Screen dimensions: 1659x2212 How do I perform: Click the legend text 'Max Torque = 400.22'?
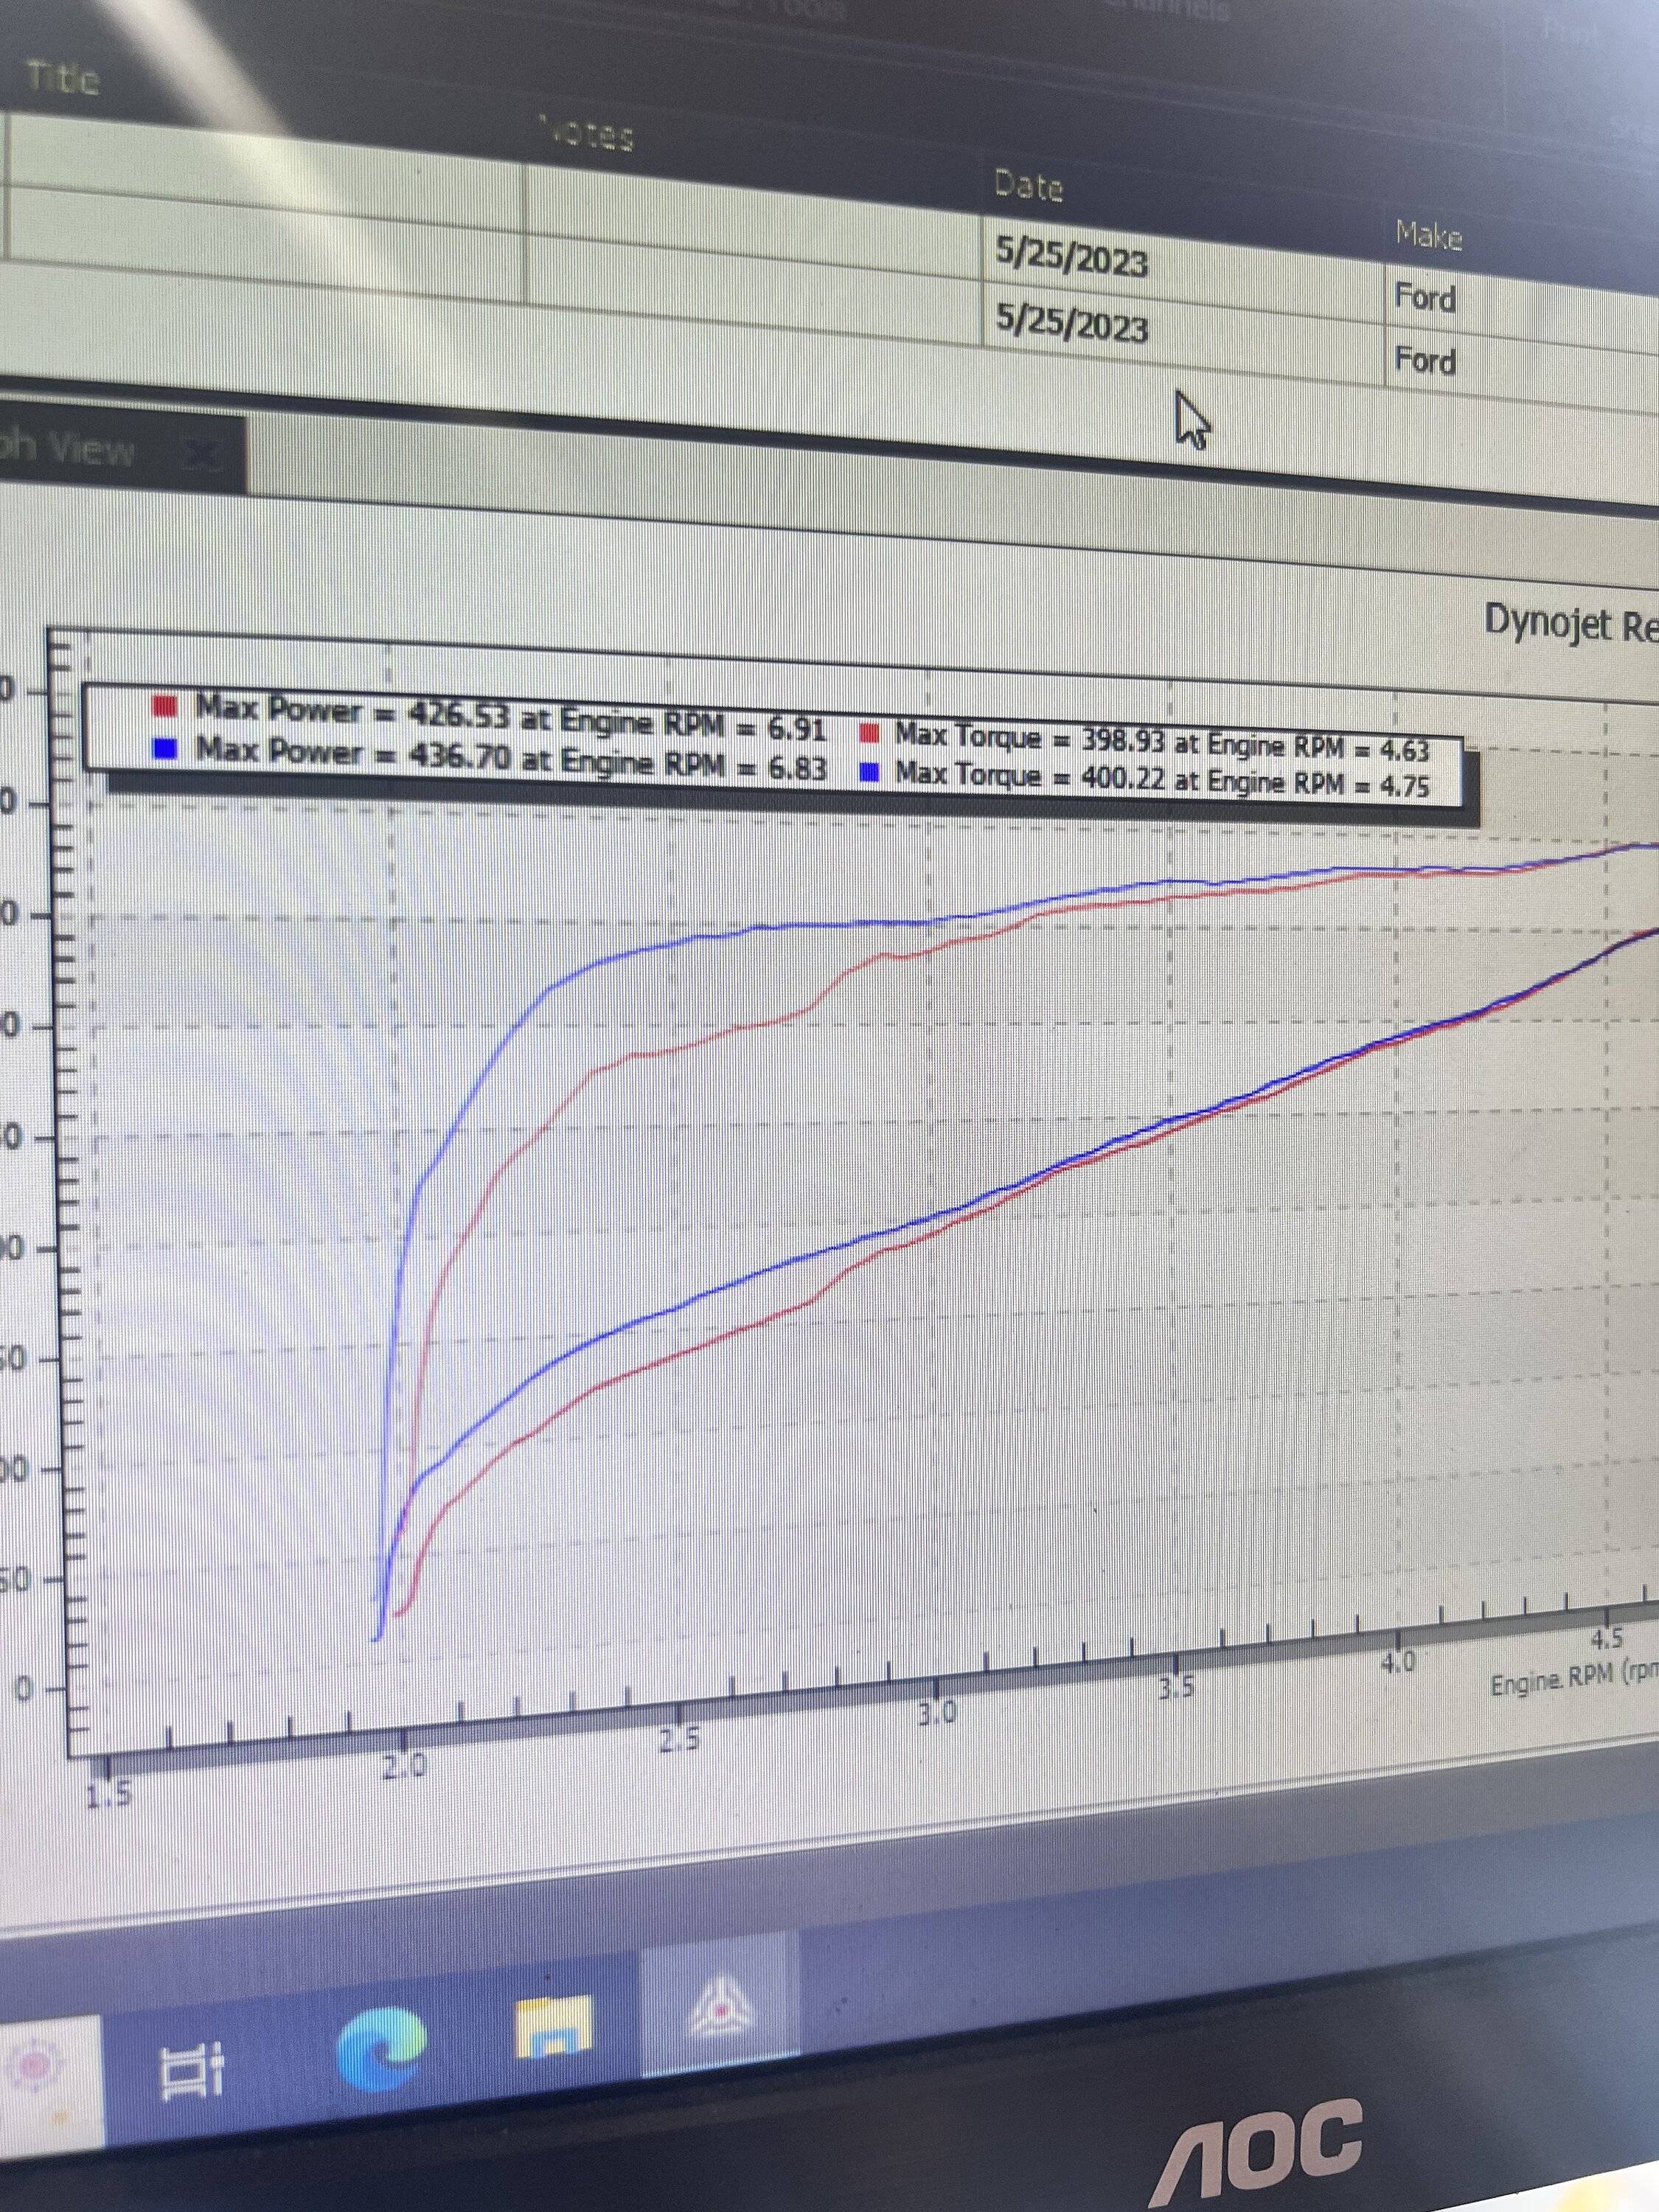tap(1029, 776)
